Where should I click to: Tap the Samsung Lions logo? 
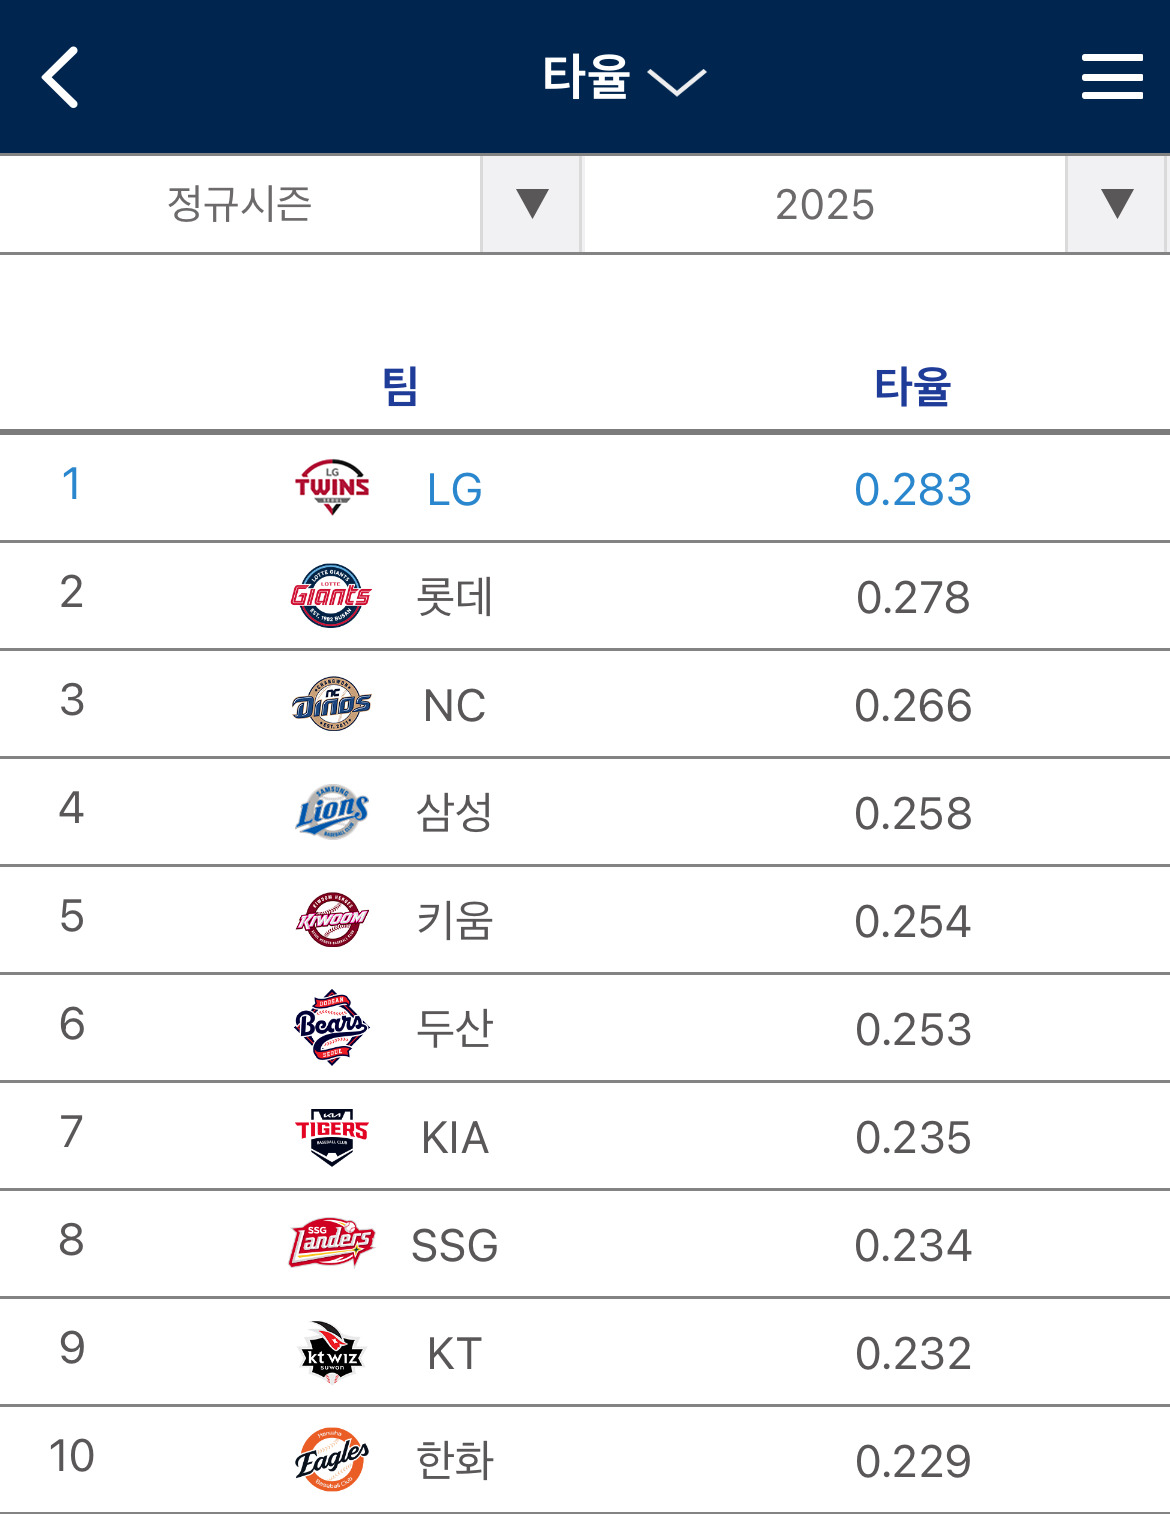(332, 812)
